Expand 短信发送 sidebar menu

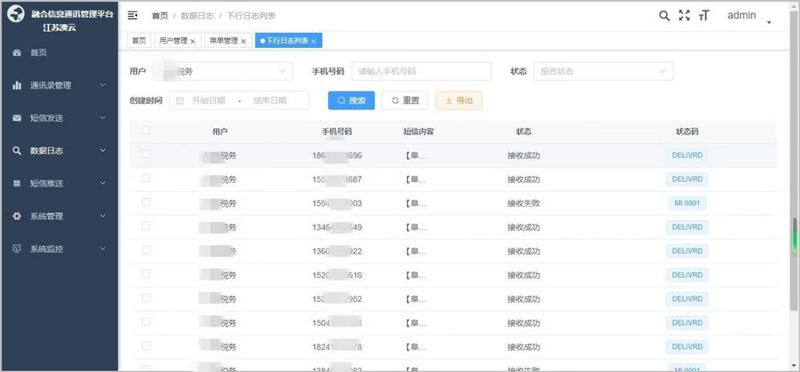point(103,118)
